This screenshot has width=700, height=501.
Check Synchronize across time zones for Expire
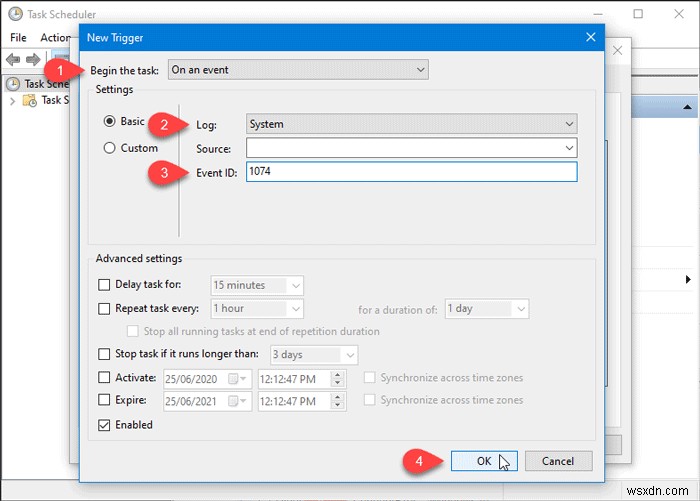[x=369, y=400]
